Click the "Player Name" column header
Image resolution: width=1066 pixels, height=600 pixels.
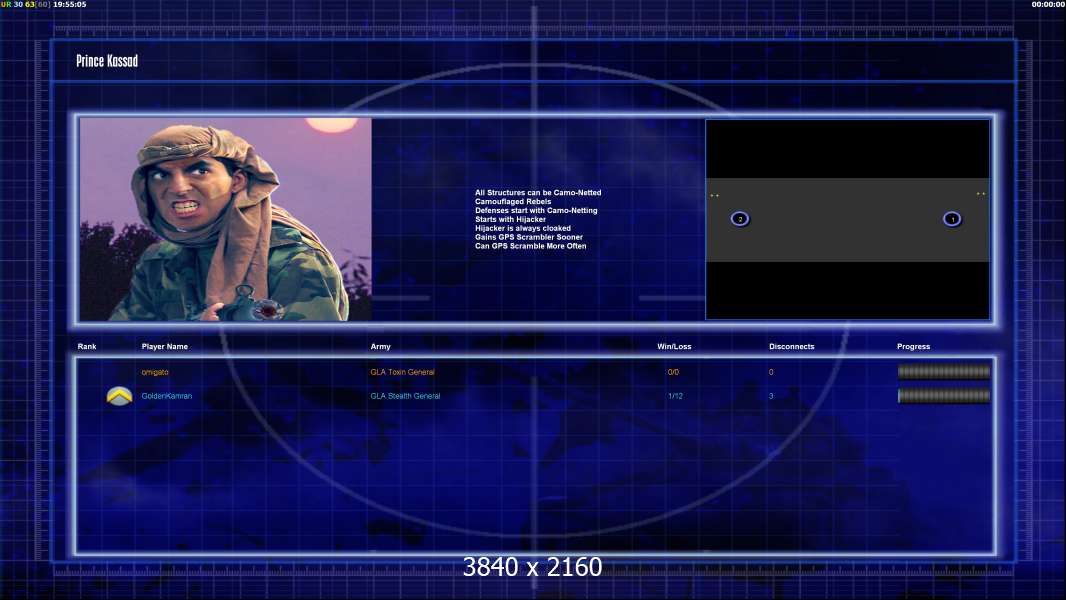click(165, 347)
